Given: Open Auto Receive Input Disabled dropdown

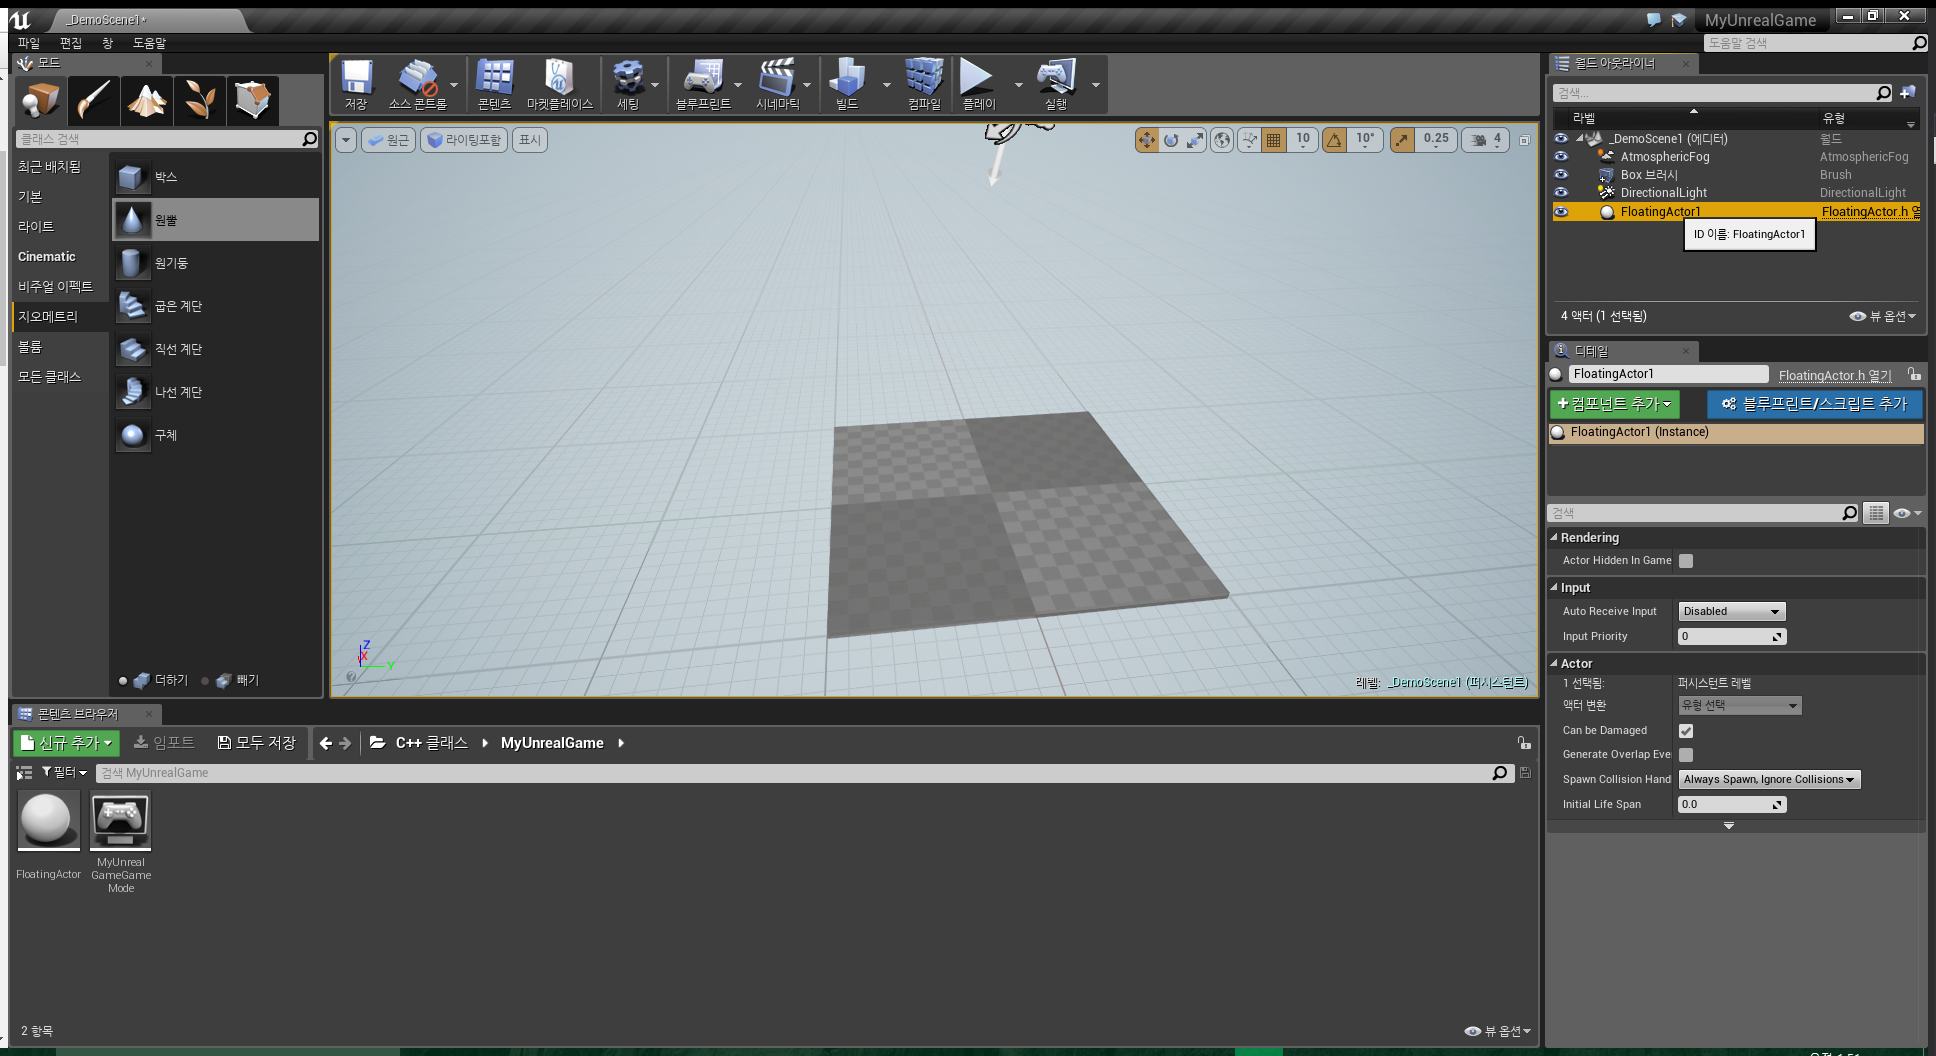Looking at the screenshot, I should pos(1731,612).
